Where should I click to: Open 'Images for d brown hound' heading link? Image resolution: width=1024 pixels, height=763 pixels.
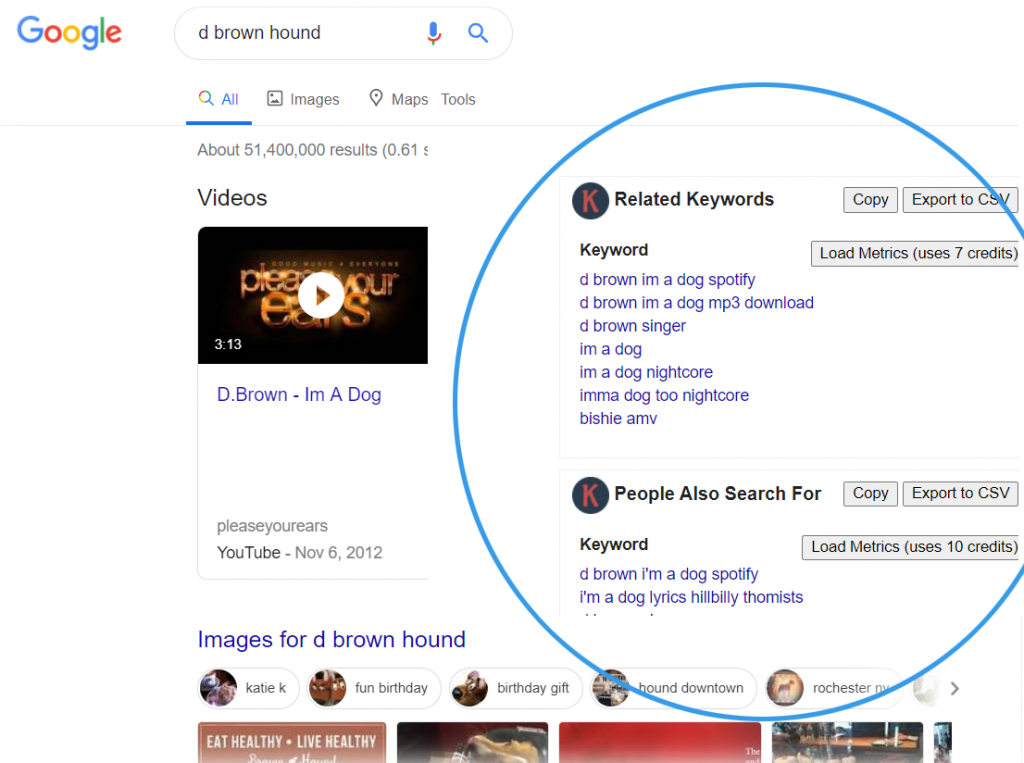pos(332,640)
